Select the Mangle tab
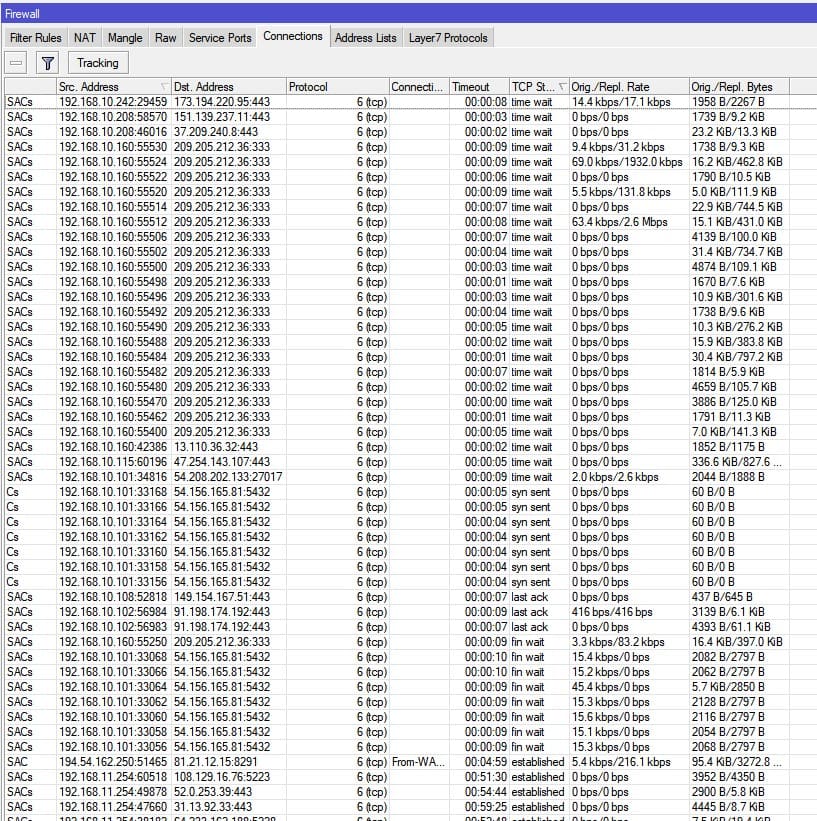This screenshot has width=817, height=821. pos(125,38)
